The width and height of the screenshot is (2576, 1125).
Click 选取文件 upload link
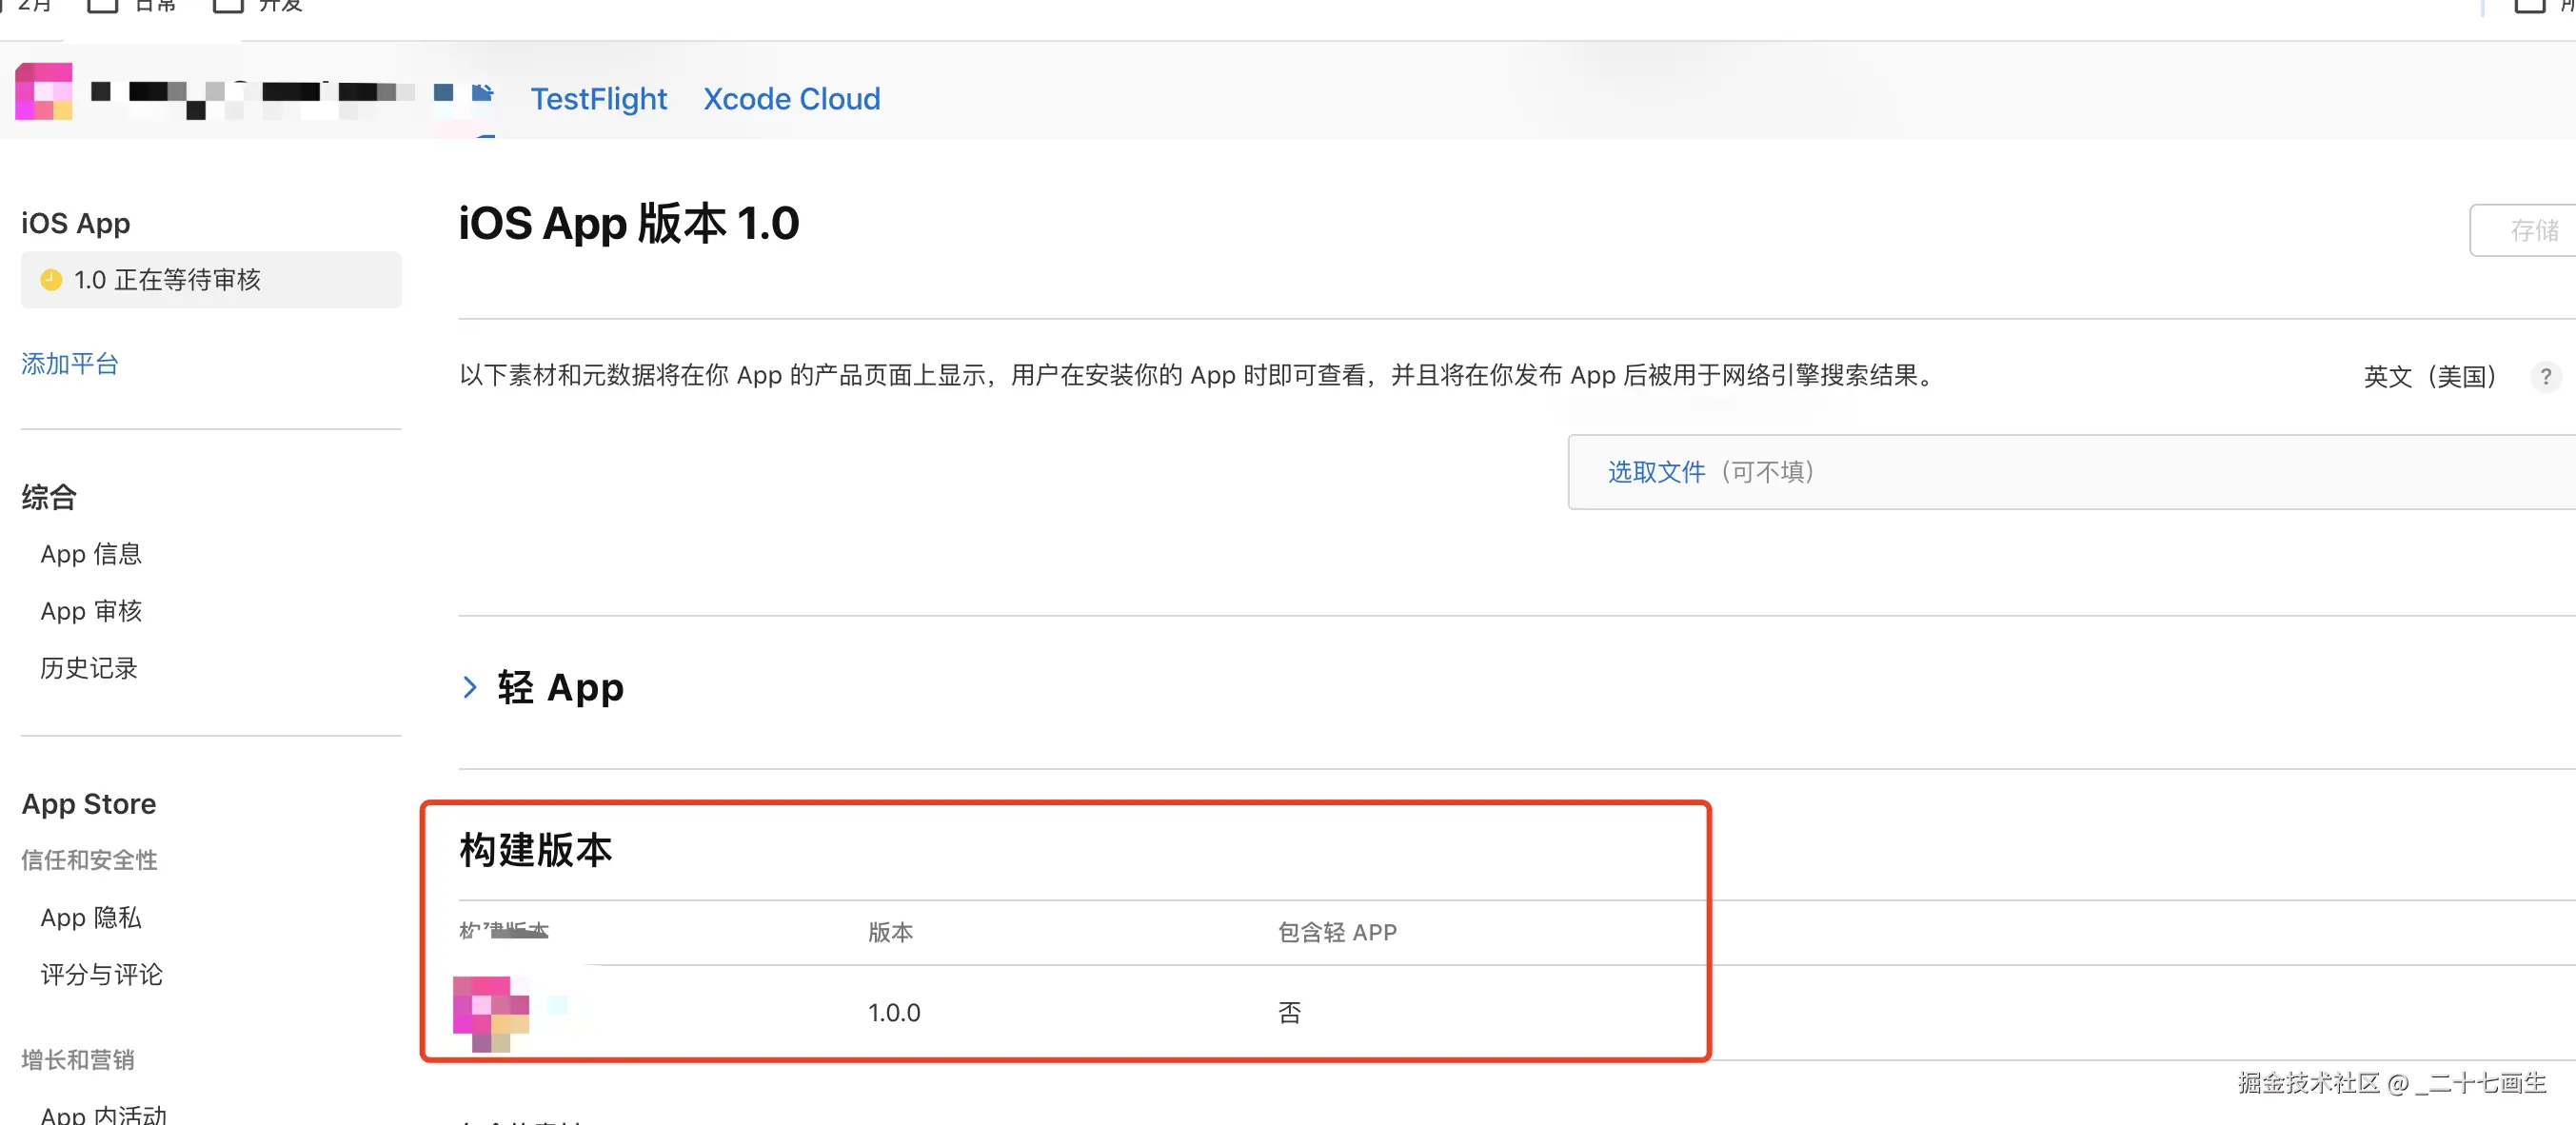(x=1655, y=472)
